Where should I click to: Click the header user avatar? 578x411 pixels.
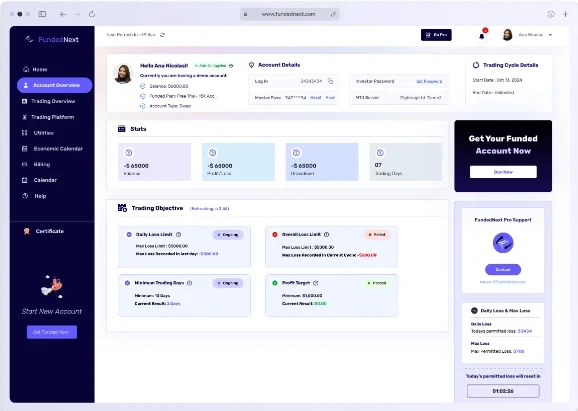click(508, 35)
